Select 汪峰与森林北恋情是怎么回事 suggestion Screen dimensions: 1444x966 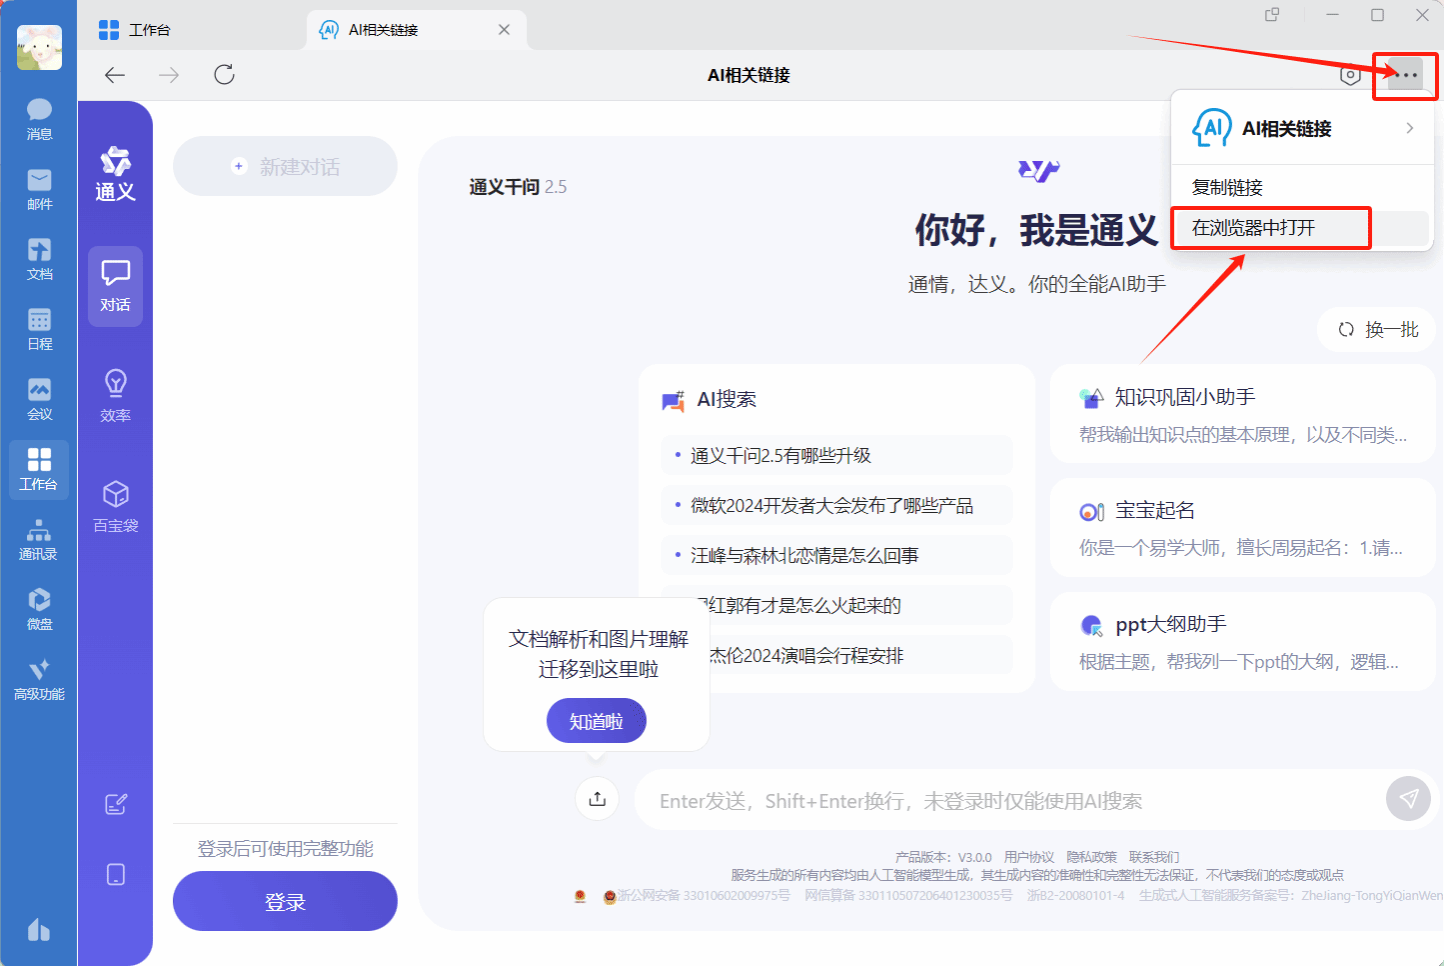pos(837,555)
